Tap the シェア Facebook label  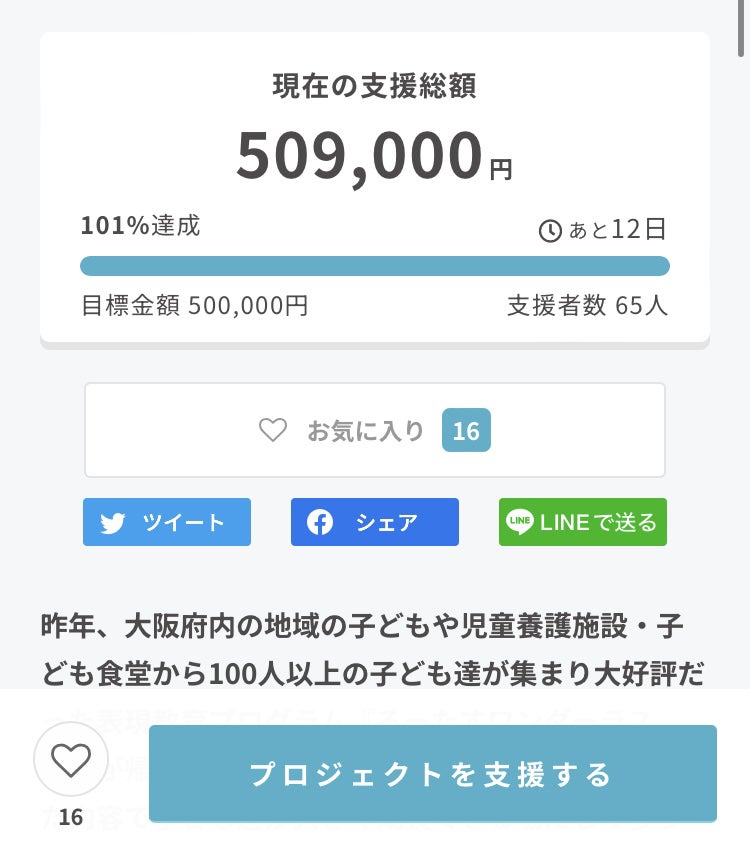pos(386,522)
